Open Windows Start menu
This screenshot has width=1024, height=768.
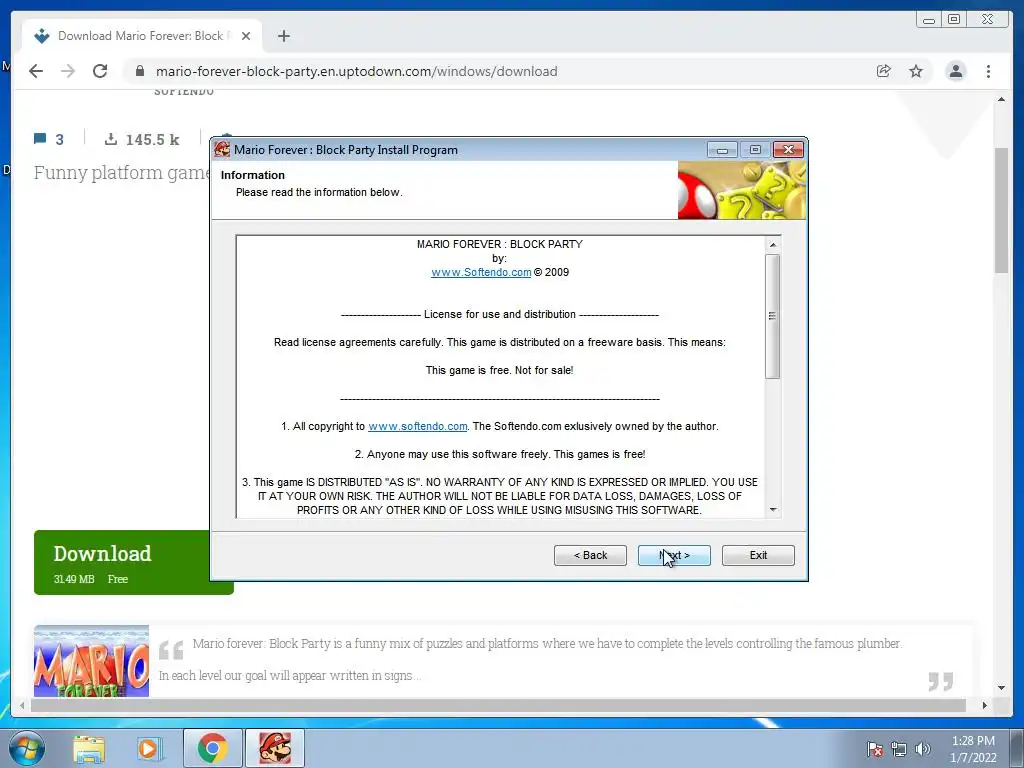pos(27,748)
